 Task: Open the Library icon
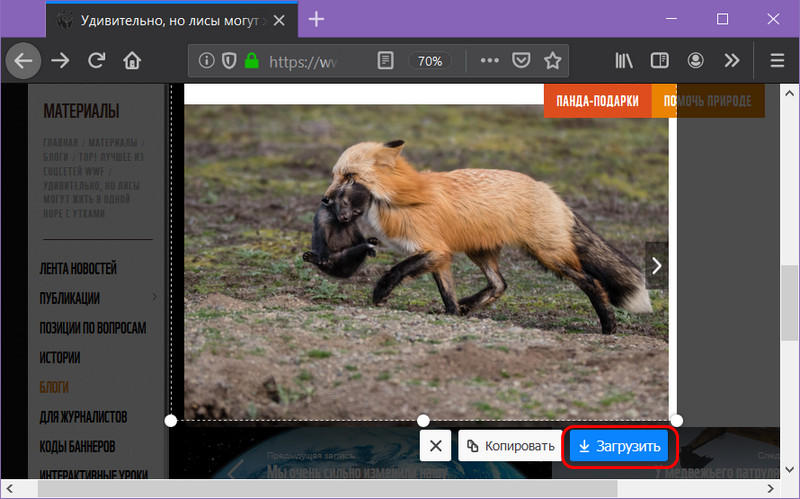[623, 61]
